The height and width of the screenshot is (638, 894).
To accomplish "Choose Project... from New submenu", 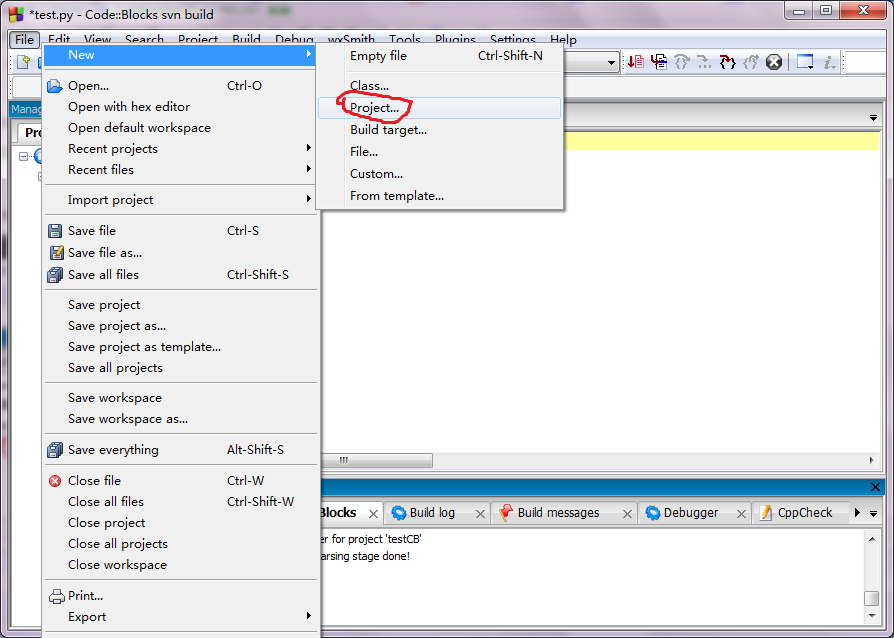I will pos(440,108).
